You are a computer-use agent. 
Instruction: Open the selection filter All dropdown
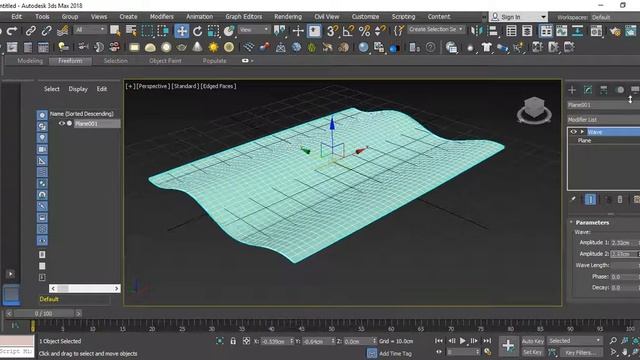click(x=90, y=29)
